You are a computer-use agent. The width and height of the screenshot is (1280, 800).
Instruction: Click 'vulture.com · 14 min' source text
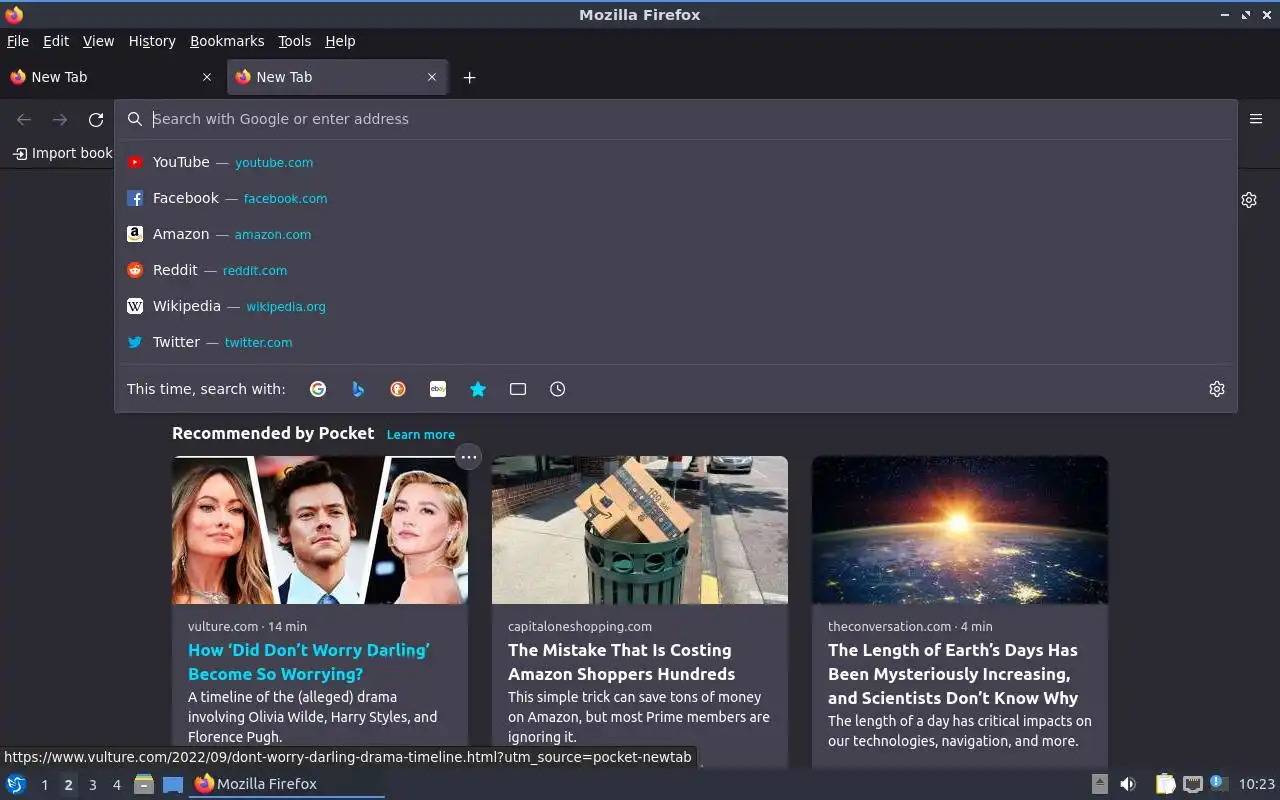[x=247, y=626]
